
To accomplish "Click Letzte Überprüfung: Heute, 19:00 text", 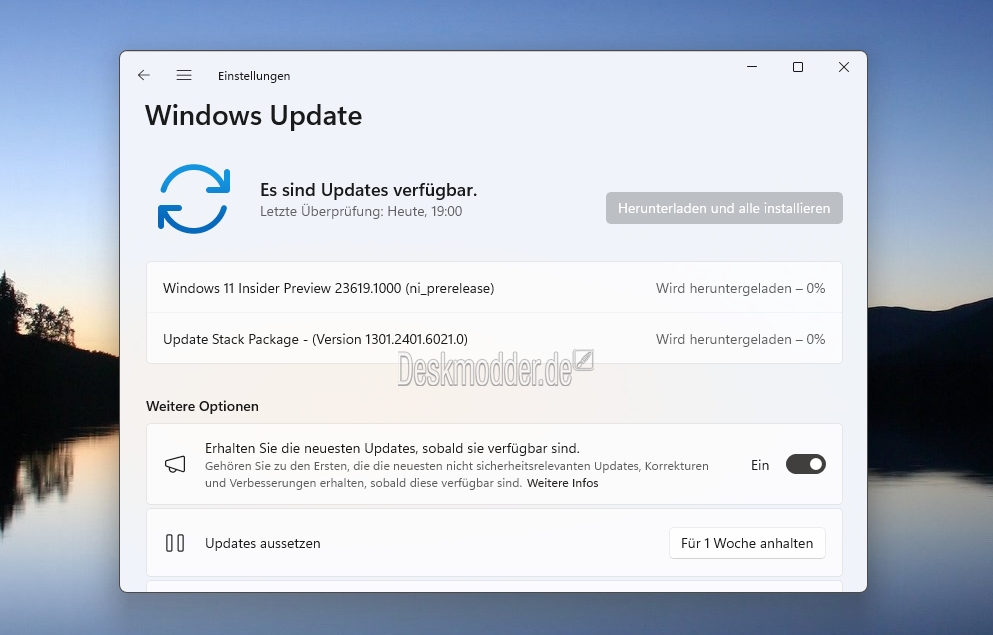I will tap(361, 211).
